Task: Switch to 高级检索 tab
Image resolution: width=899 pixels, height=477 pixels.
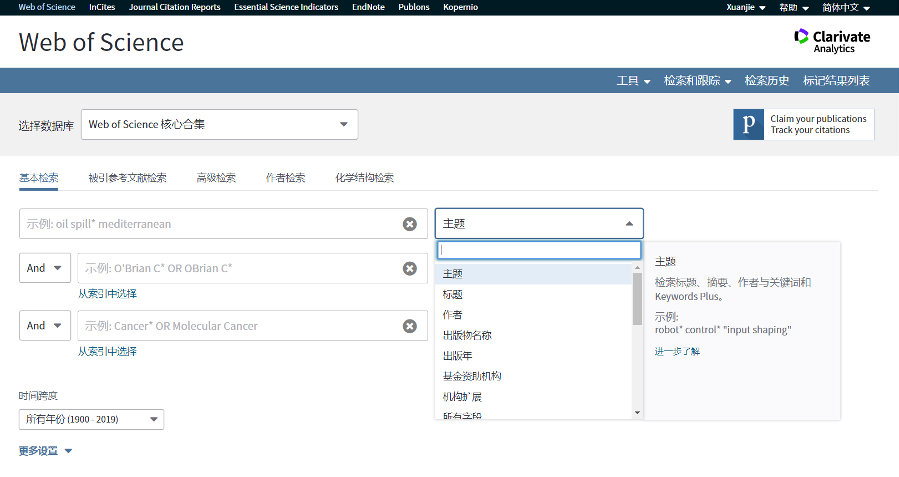Action: 215,178
